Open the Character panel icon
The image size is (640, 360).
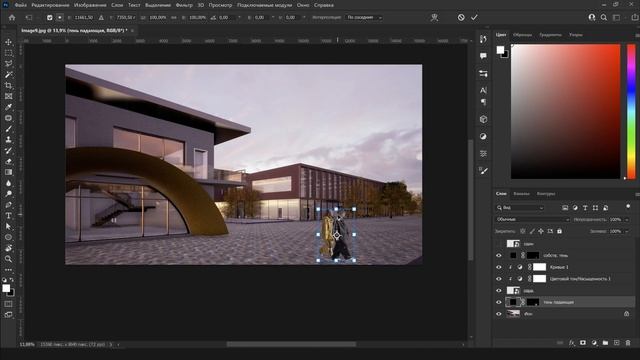(x=483, y=90)
